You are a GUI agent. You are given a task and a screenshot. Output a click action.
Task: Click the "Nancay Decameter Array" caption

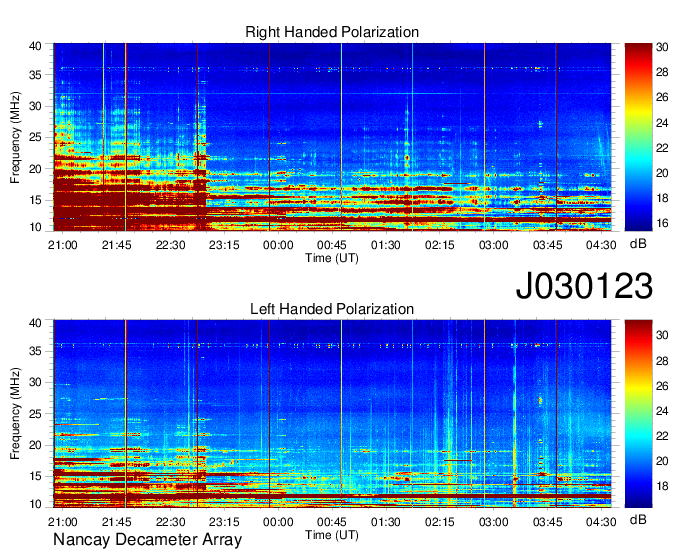tap(147, 540)
